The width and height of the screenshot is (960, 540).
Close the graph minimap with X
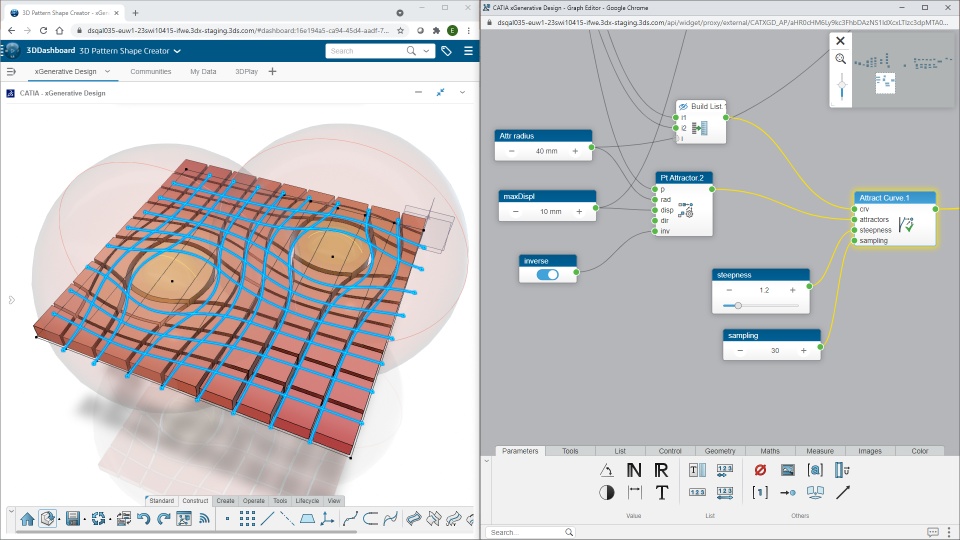pos(840,40)
